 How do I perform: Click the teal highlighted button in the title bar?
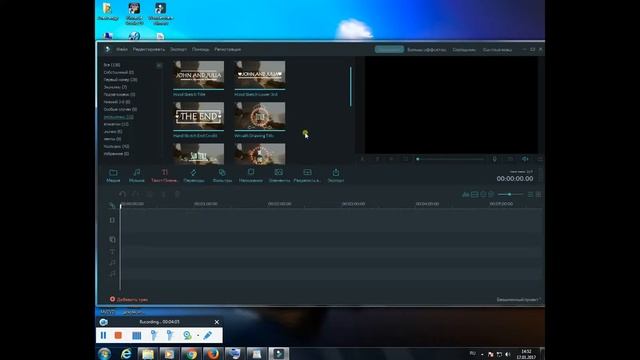pyautogui.click(x=389, y=49)
